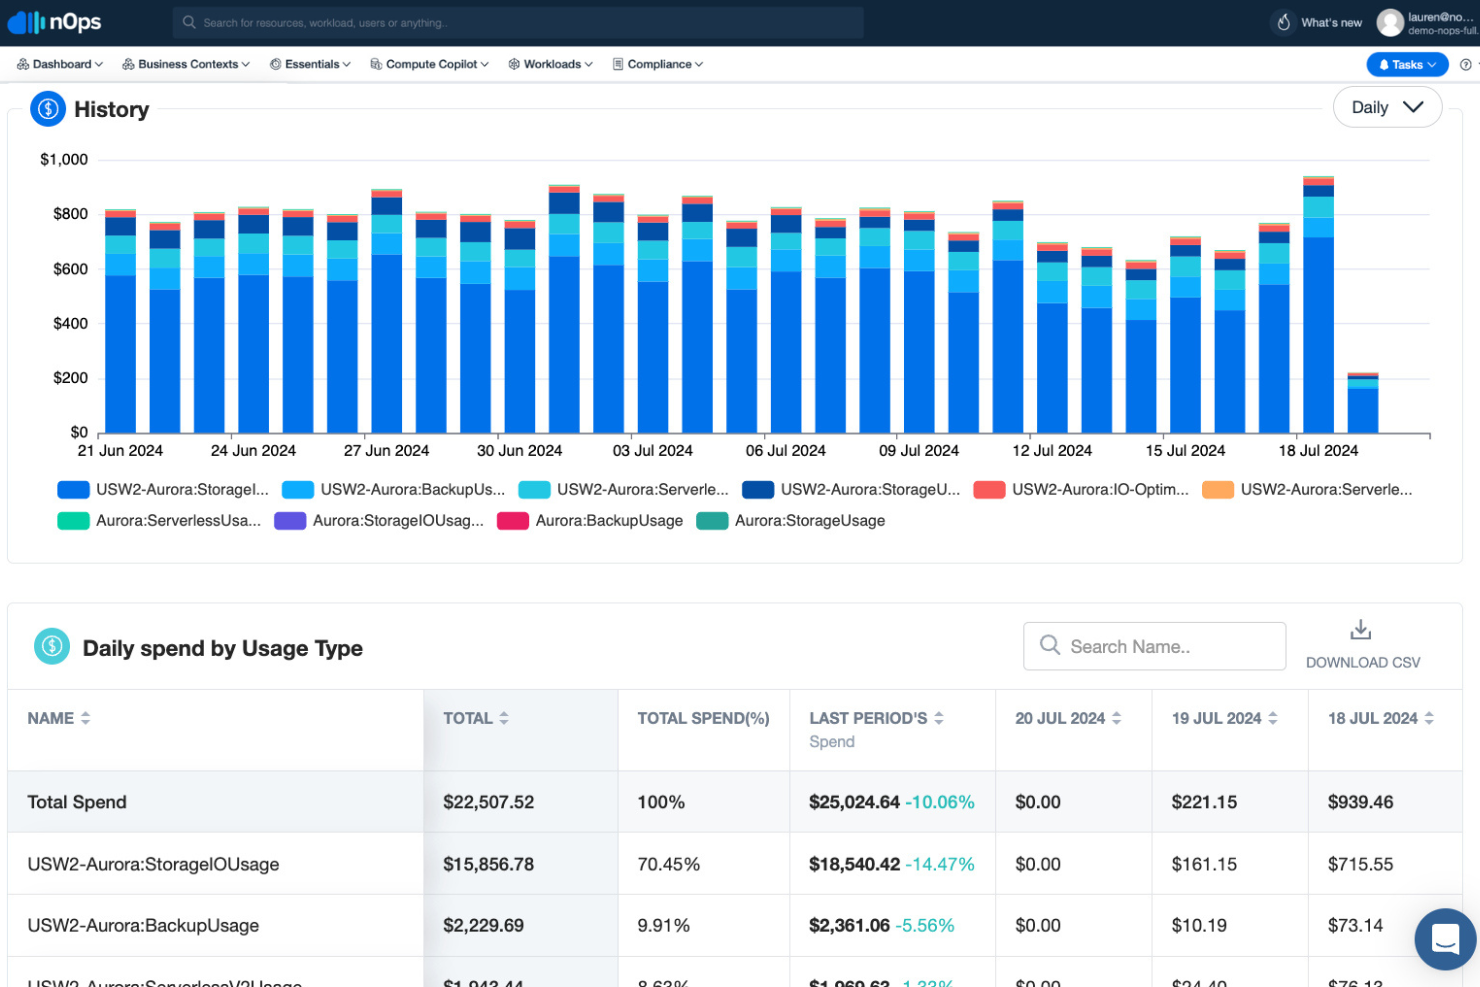Image resolution: width=1480 pixels, height=987 pixels.
Task: Open the What's new notifications bell
Action: coord(1284,22)
